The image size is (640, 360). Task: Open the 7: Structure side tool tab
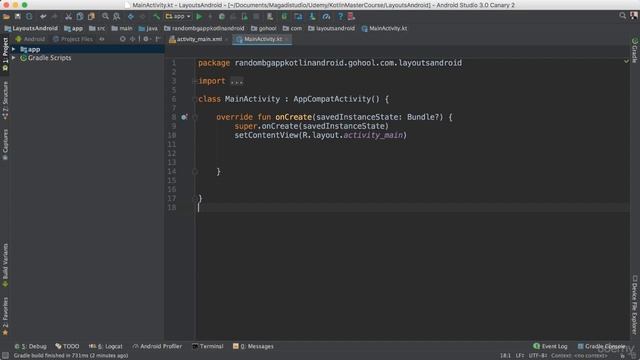point(5,100)
